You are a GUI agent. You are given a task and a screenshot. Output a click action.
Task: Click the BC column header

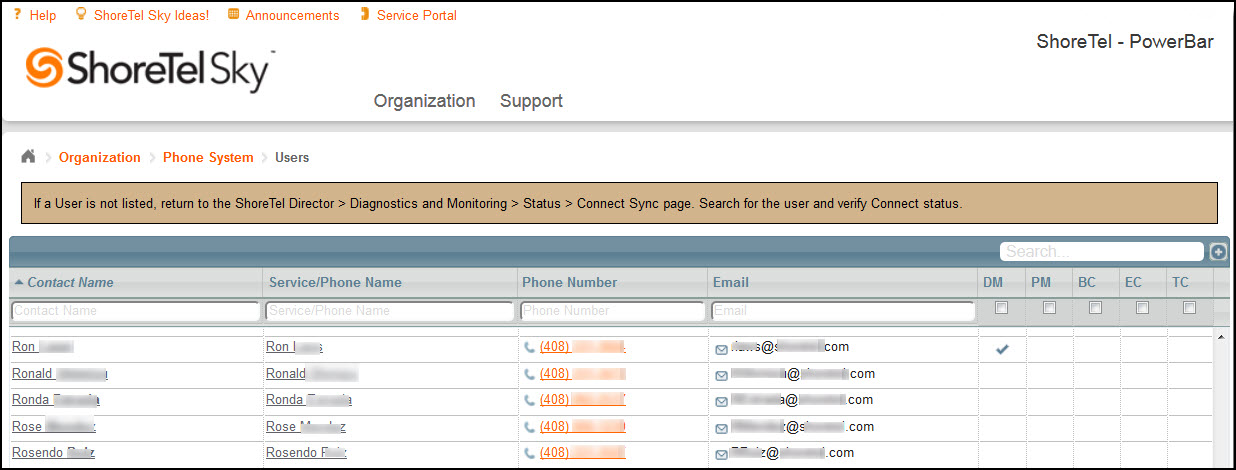point(1087,283)
